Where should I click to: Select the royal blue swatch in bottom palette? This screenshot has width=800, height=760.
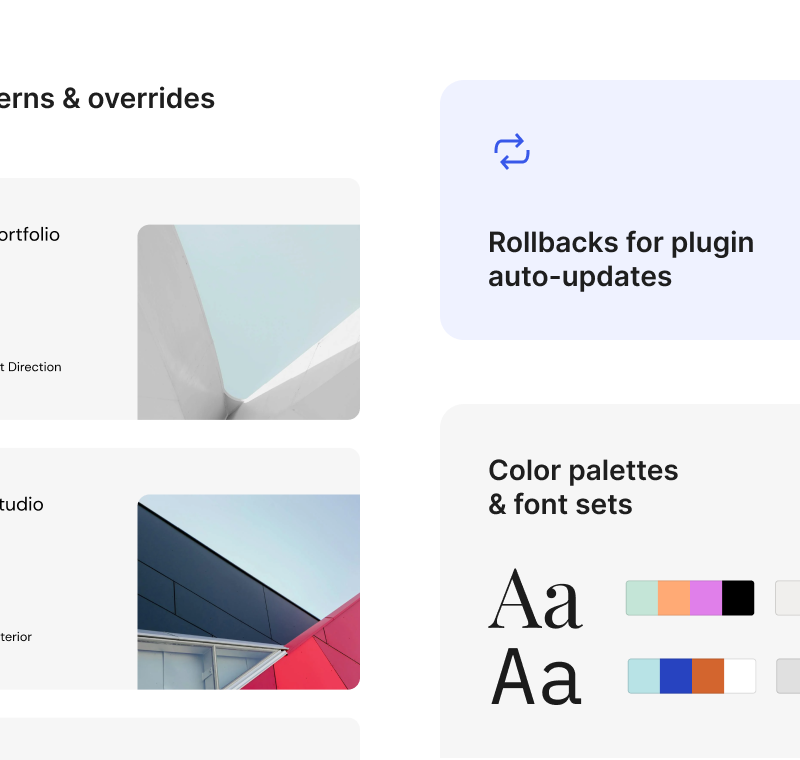[676, 676]
